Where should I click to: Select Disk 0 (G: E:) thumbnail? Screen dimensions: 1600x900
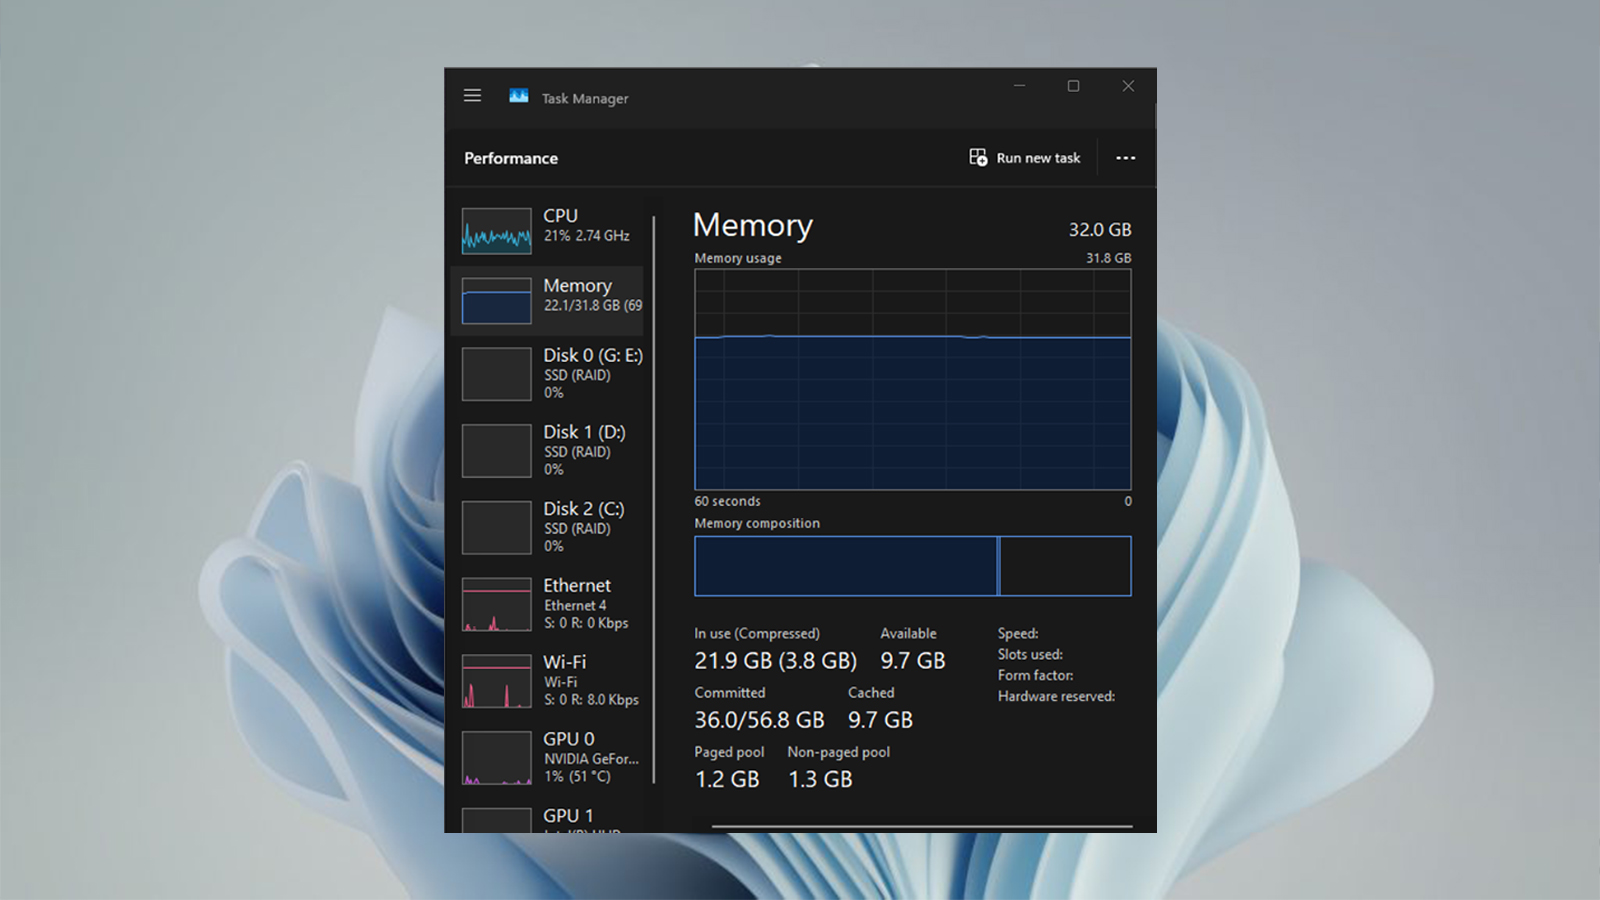(x=496, y=374)
